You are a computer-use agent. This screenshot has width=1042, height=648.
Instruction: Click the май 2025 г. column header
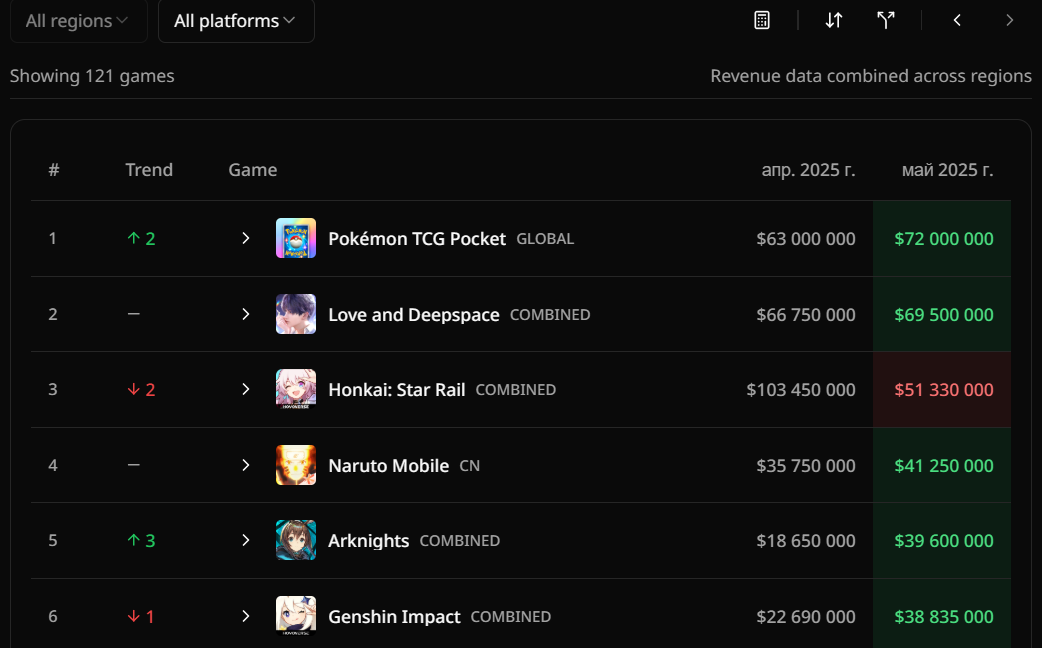tap(948, 170)
